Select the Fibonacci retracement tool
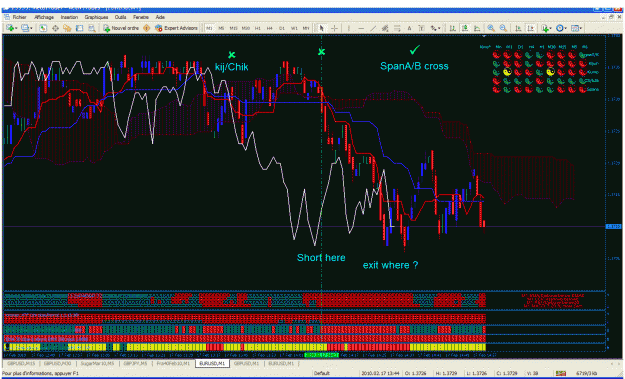The width and height of the screenshot is (625, 379). pos(397,28)
